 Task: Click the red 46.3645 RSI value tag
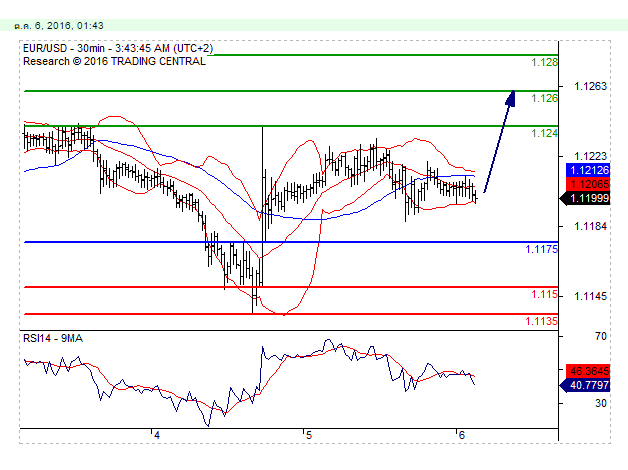588,371
